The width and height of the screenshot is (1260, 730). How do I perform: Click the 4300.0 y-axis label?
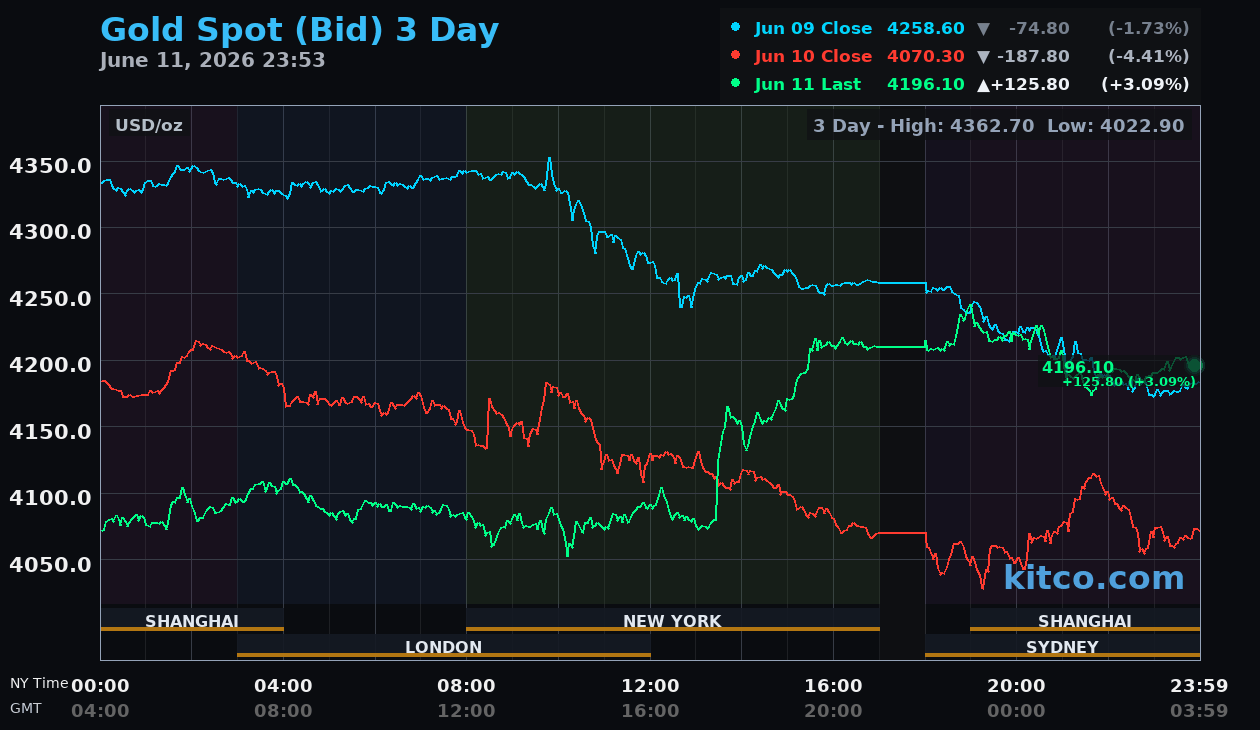pos(50,231)
